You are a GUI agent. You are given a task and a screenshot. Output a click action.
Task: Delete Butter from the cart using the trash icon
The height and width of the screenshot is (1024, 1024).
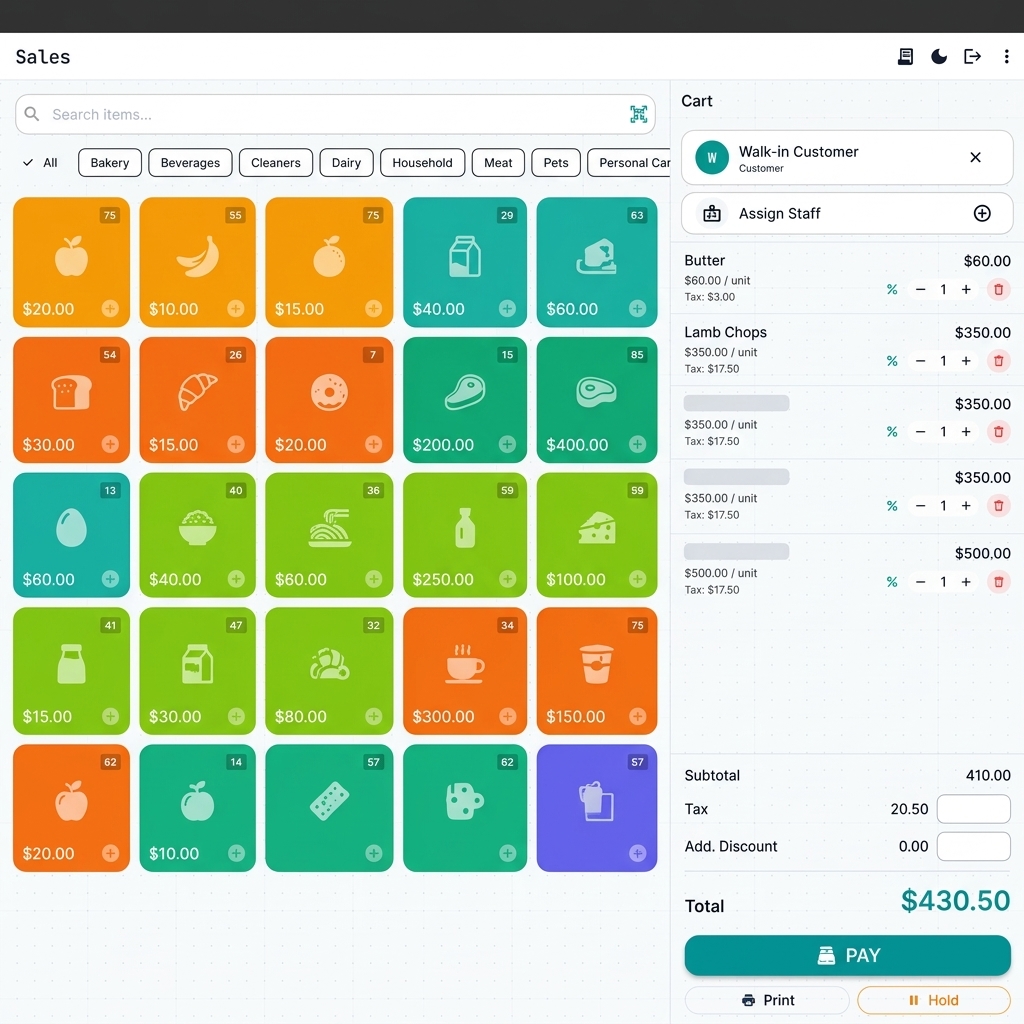coord(998,290)
